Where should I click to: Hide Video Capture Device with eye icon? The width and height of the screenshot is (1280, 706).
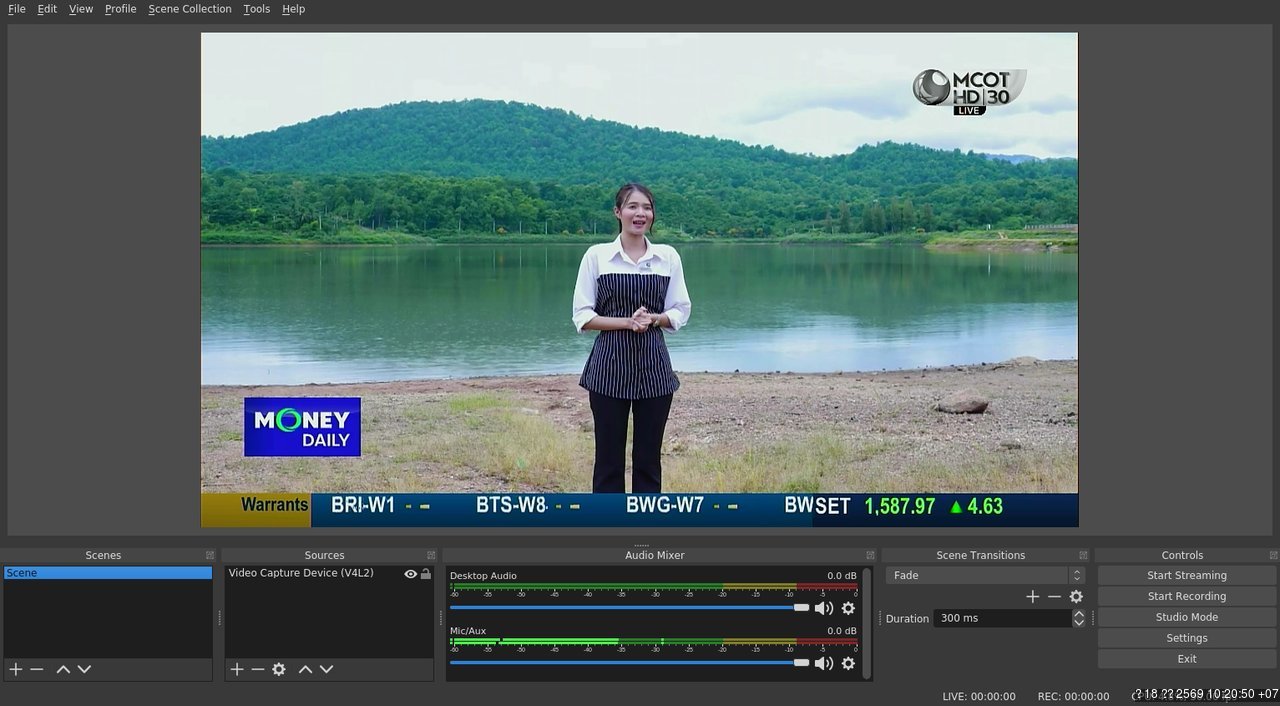click(x=410, y=574)
